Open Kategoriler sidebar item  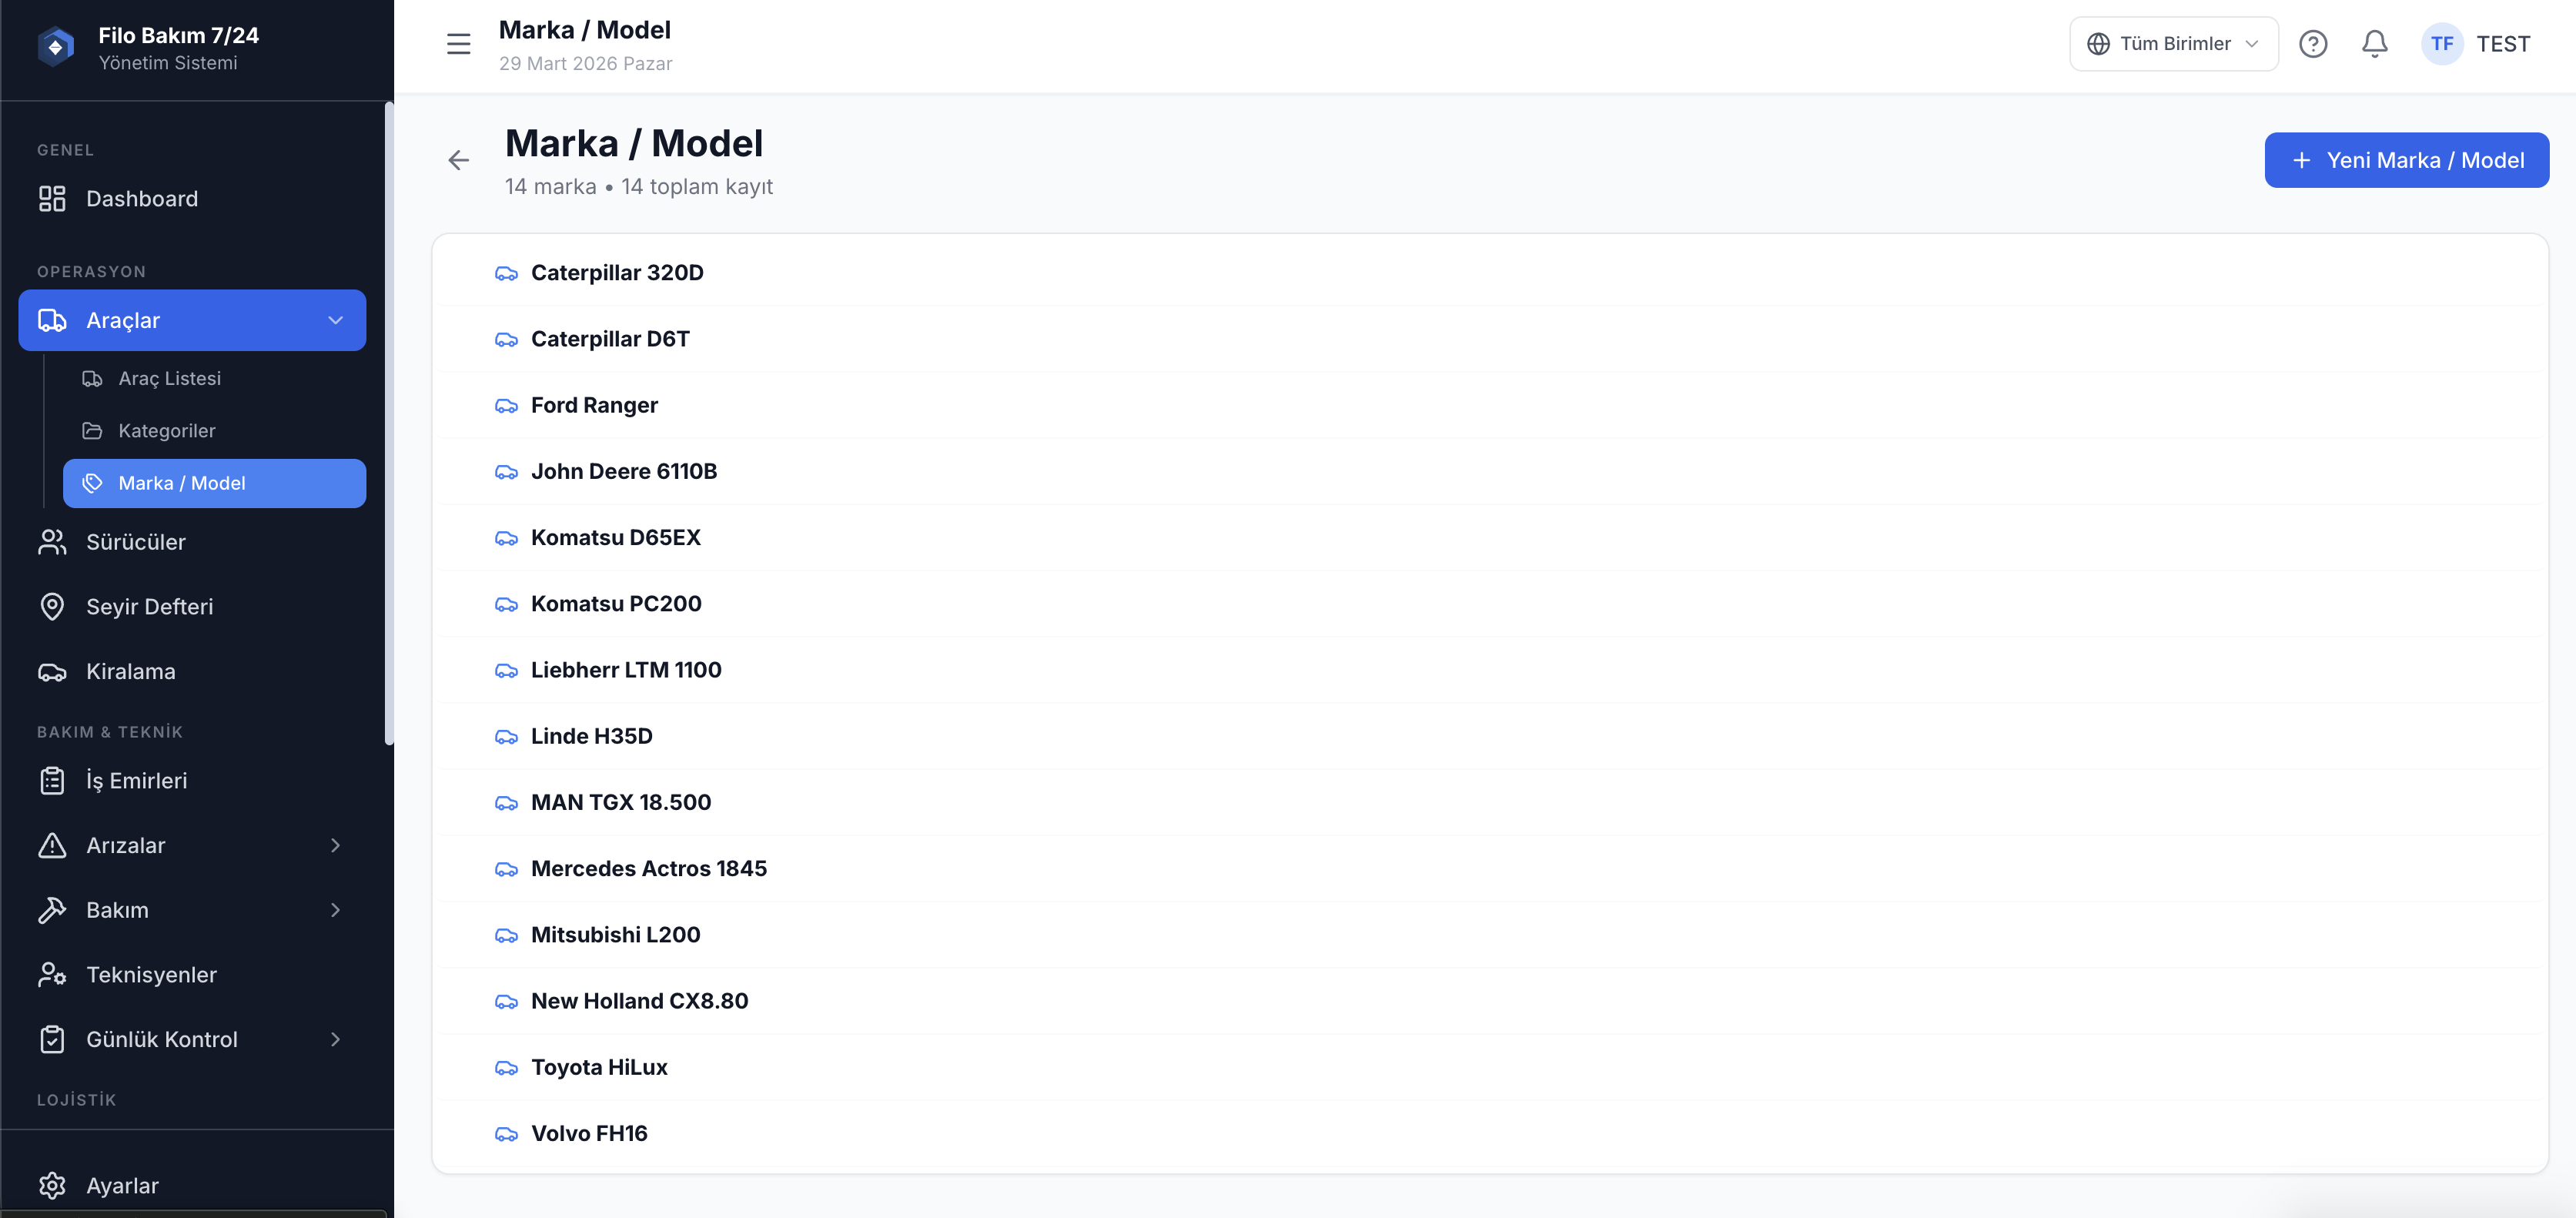tap(166, 431)
